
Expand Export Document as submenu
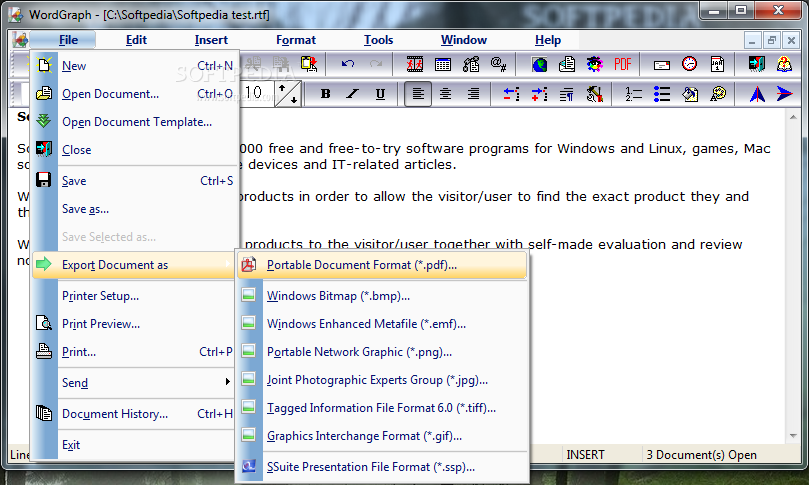pos(135,265)
